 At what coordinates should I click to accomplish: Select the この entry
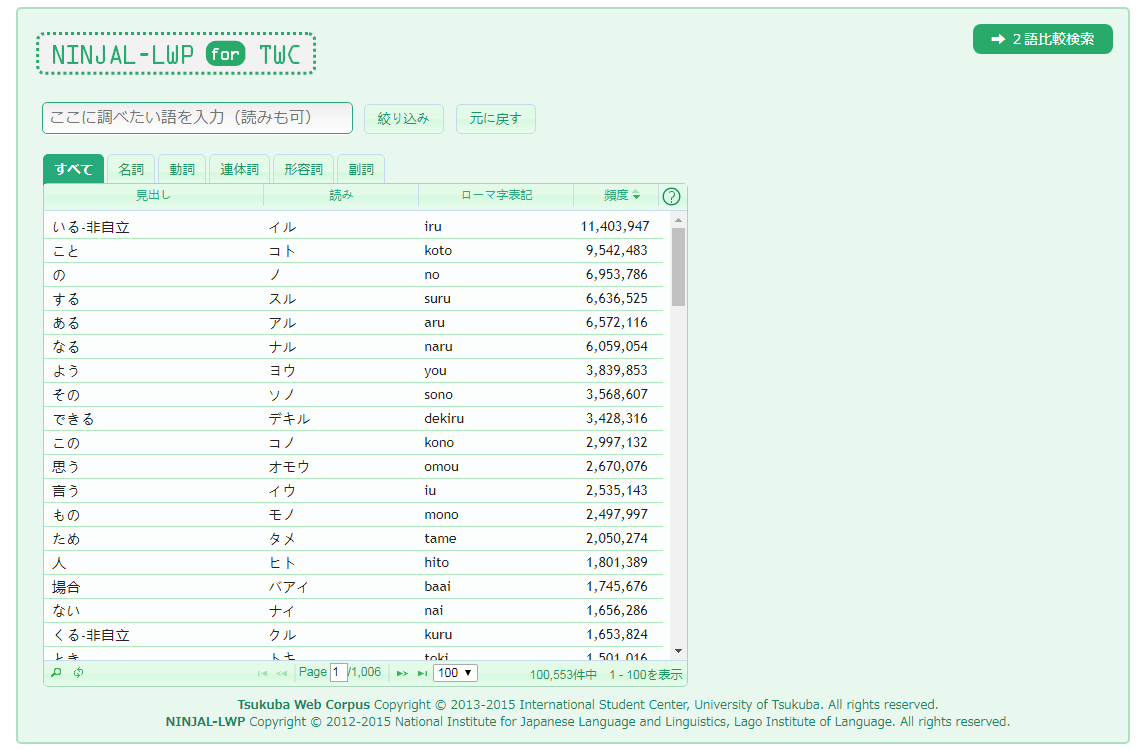tap(353, 443)
